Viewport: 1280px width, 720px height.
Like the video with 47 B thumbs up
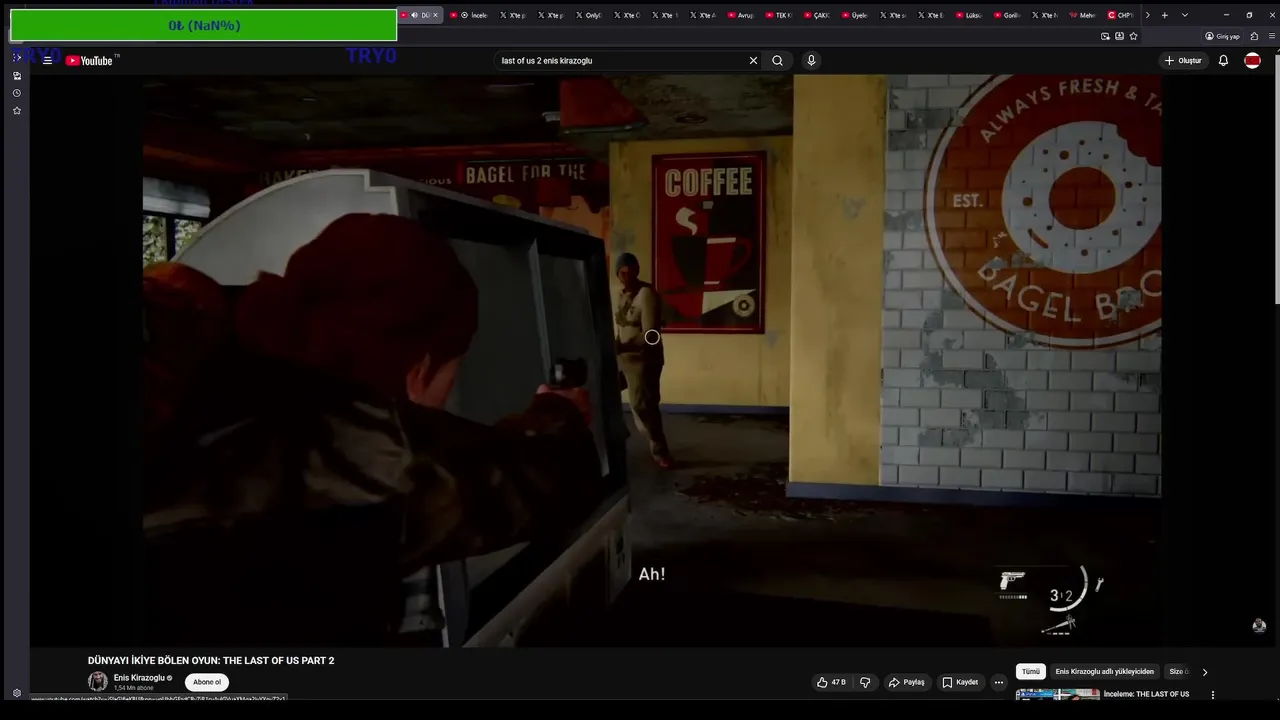(x=831, y=682)
